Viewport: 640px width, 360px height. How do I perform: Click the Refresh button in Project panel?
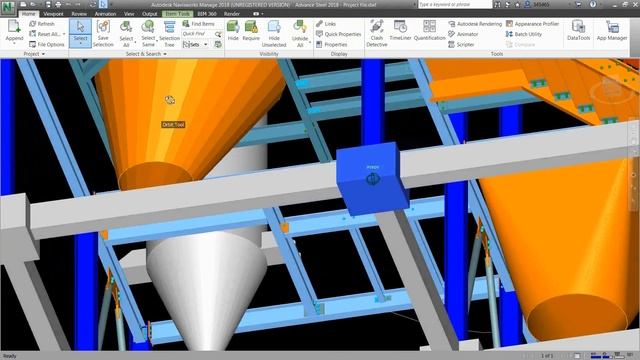(x=42, y=24)
